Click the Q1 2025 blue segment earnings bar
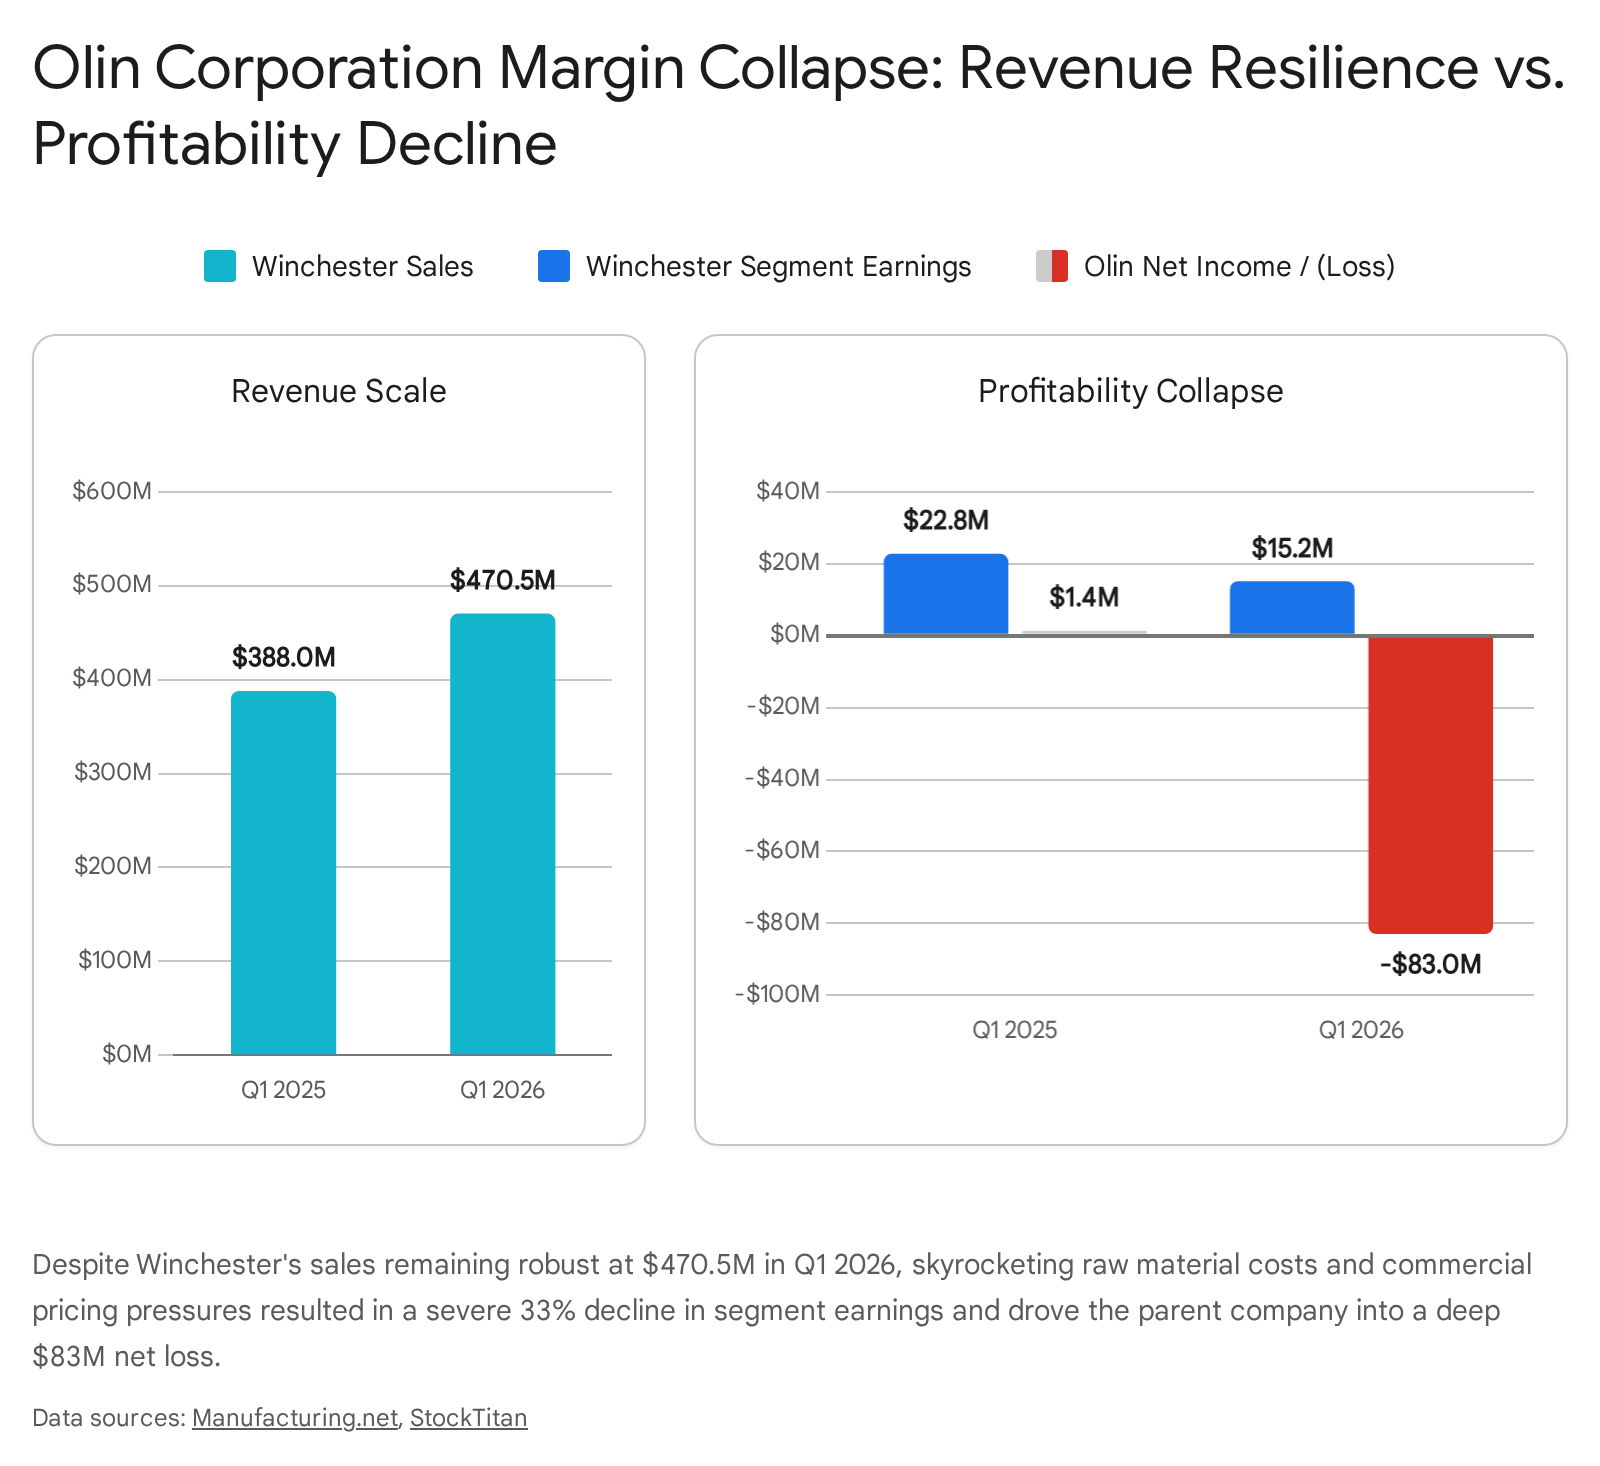The height and width of the screenshot is (1466, 1600). coord(946,594)
